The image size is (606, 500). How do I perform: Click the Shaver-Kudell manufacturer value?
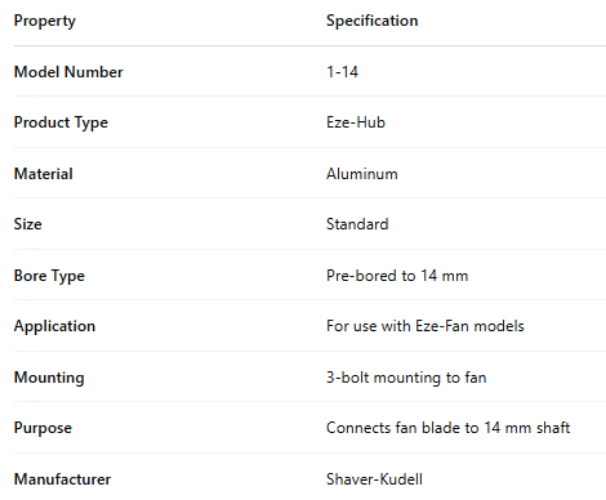(x=374, y=479)
